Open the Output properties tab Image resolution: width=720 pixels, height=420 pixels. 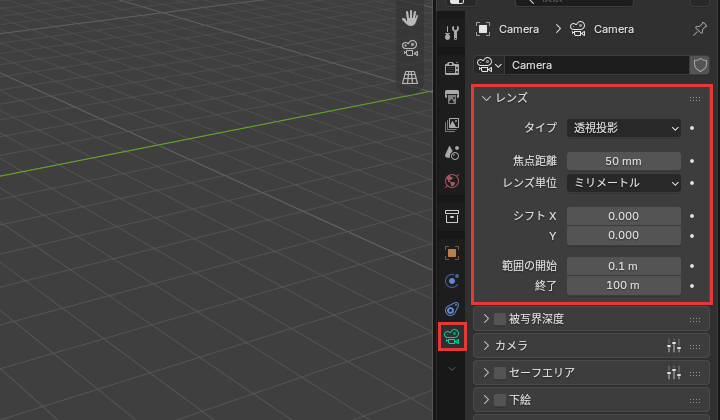[x=452, y=96]
